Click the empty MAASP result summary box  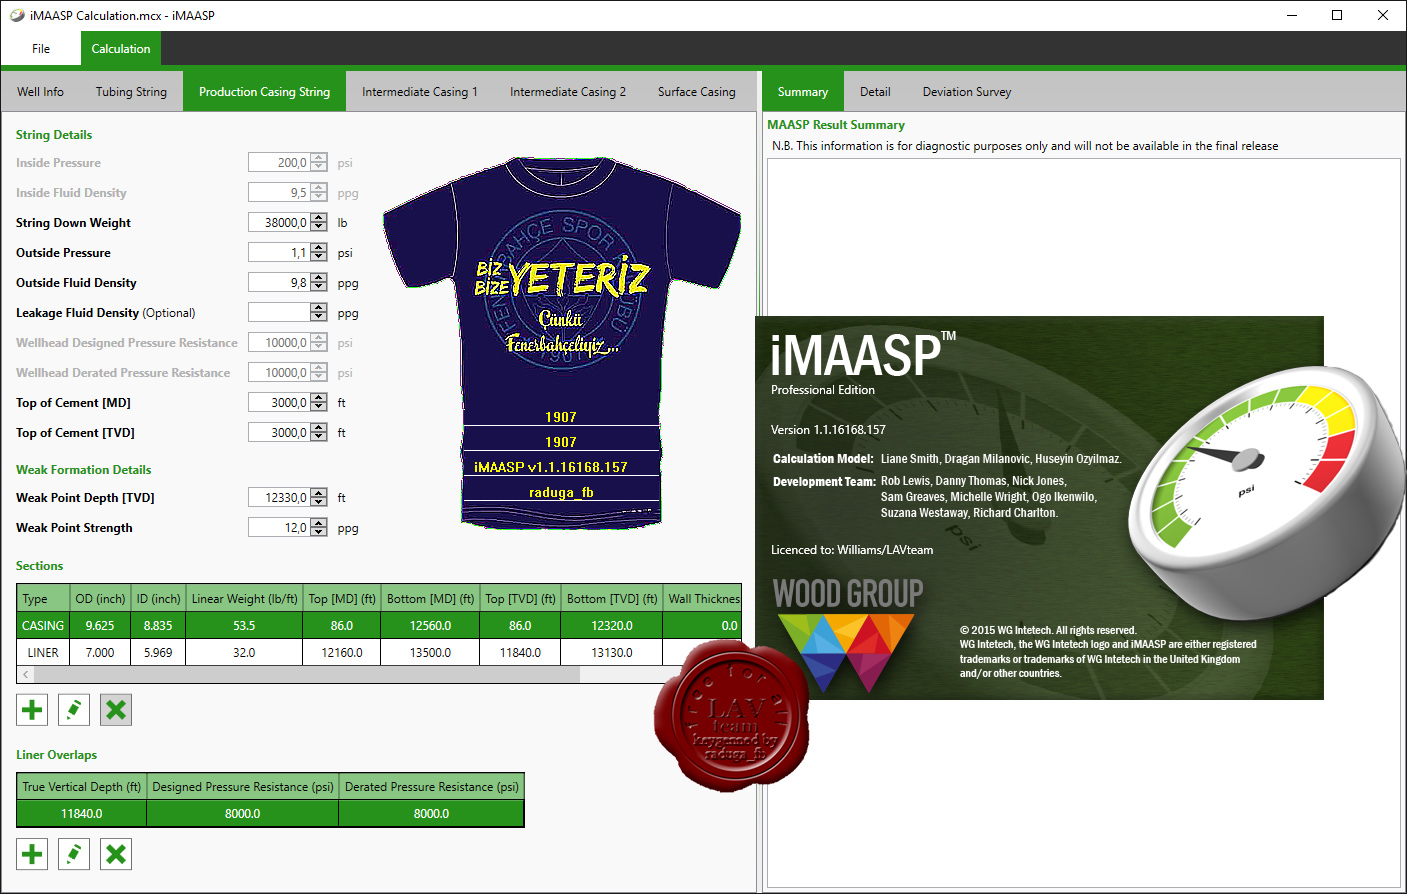pos(1083,521)
